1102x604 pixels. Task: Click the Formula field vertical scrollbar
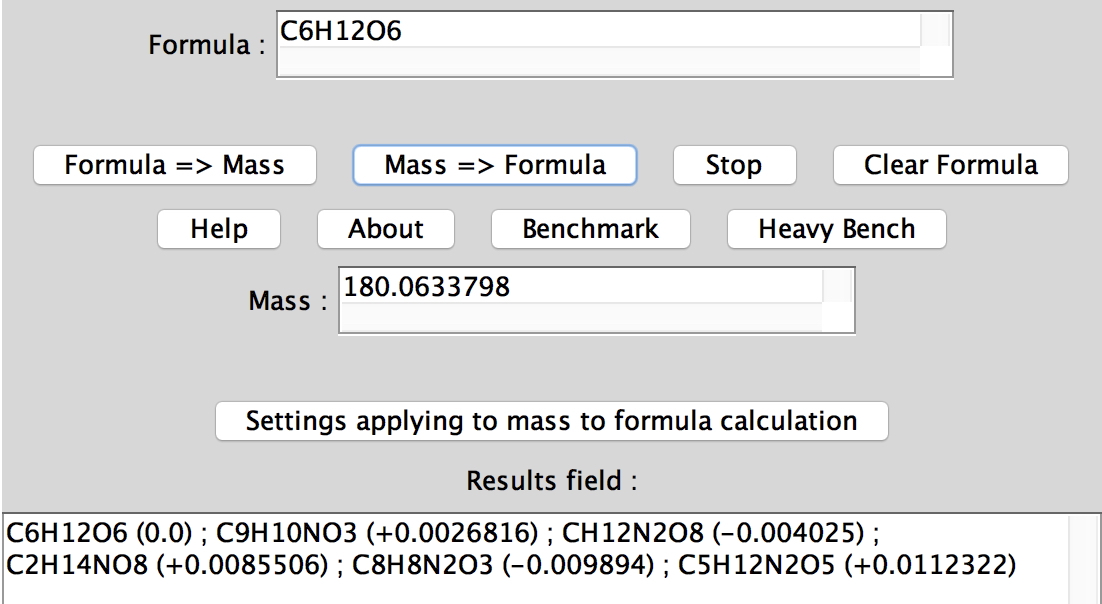tap(935, 31)
